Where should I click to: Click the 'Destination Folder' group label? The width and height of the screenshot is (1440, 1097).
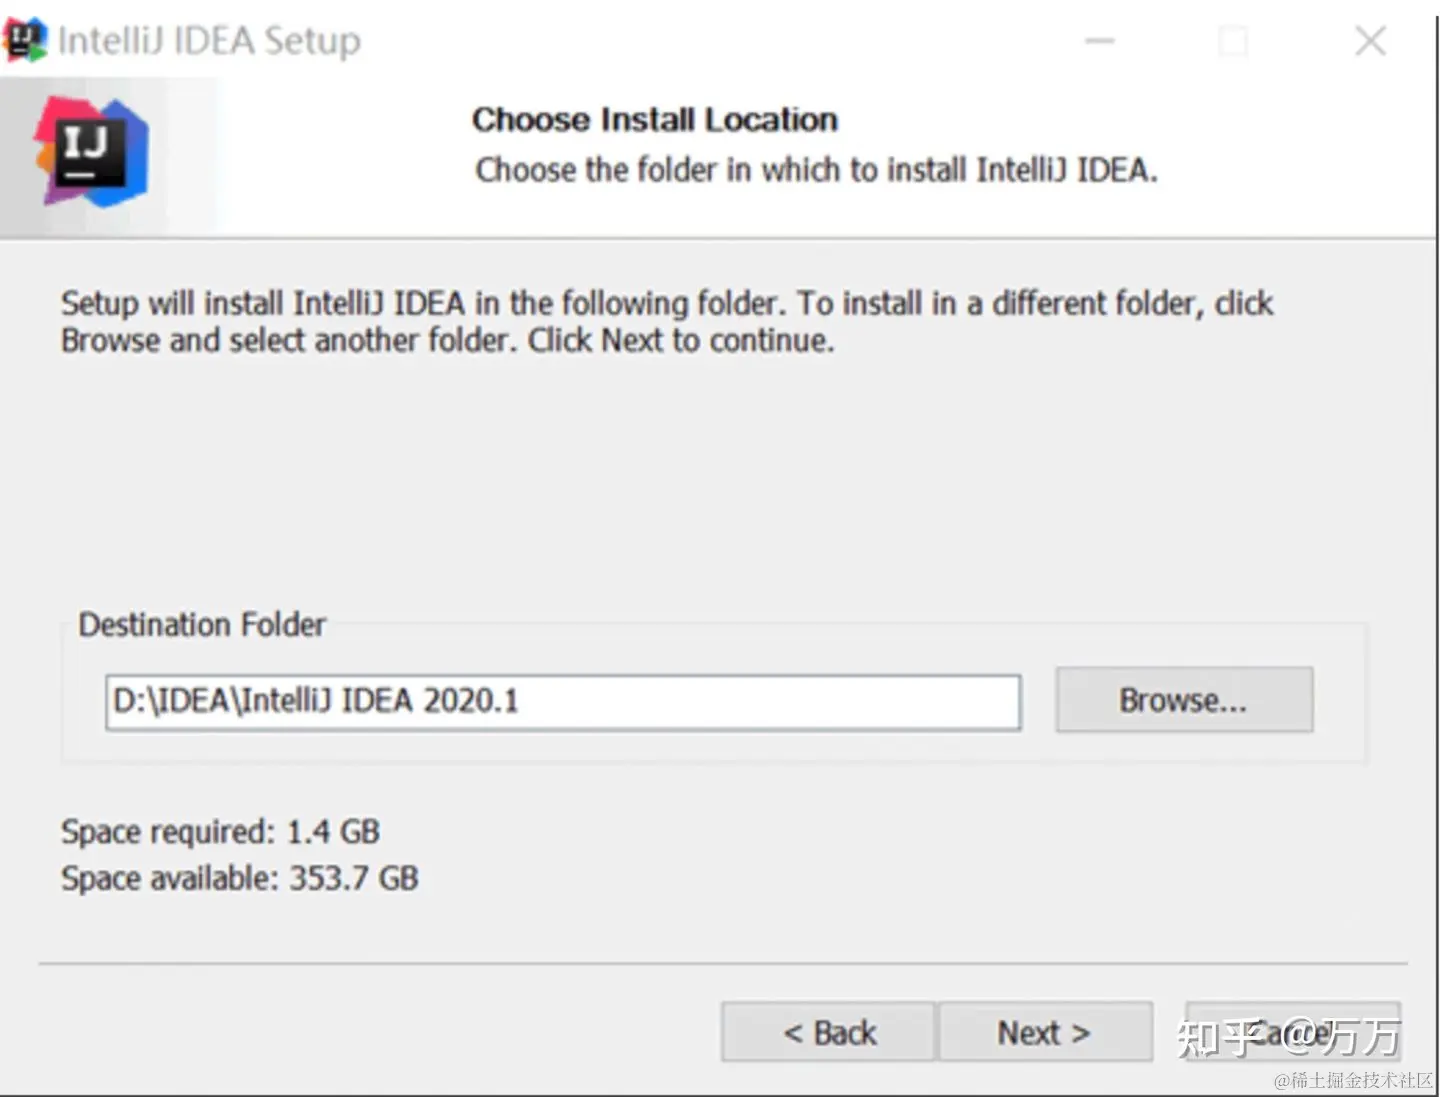pyautogui.click(x=202, y=625)
